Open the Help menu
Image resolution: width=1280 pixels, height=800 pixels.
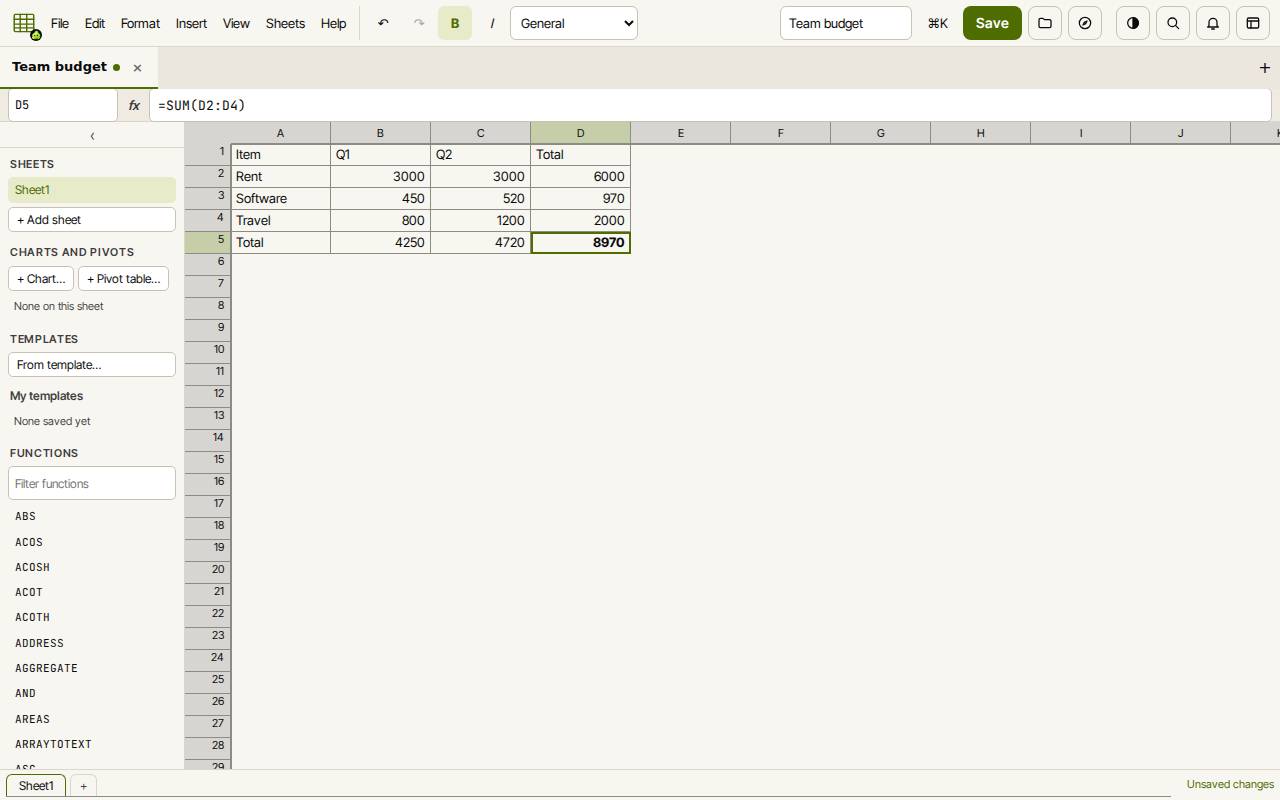[x=333, y=23]
